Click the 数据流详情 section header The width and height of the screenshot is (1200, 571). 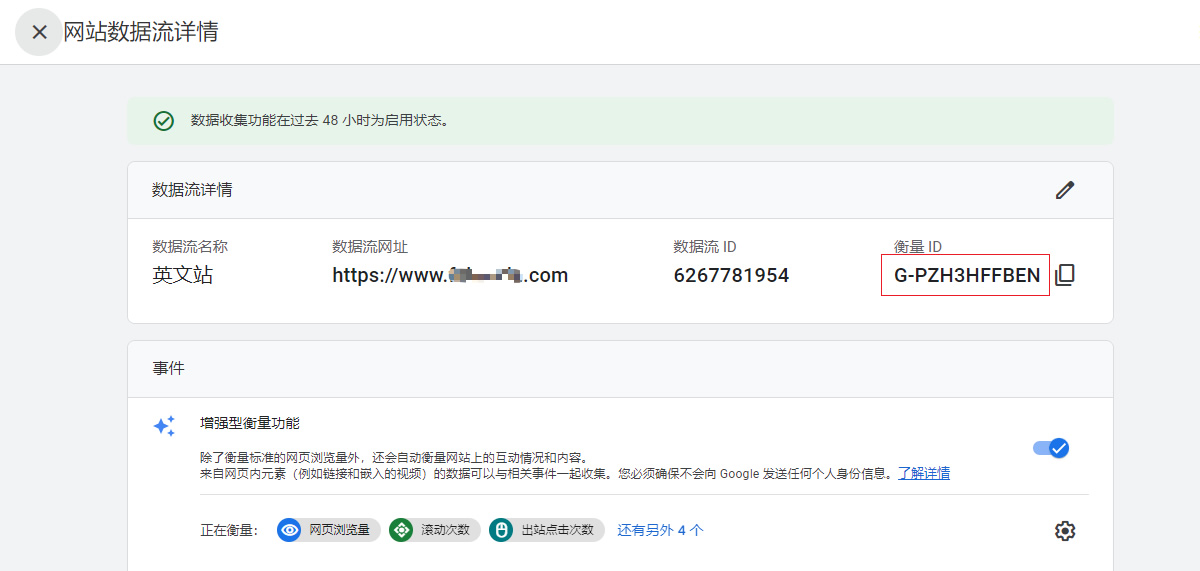[192, 190]
